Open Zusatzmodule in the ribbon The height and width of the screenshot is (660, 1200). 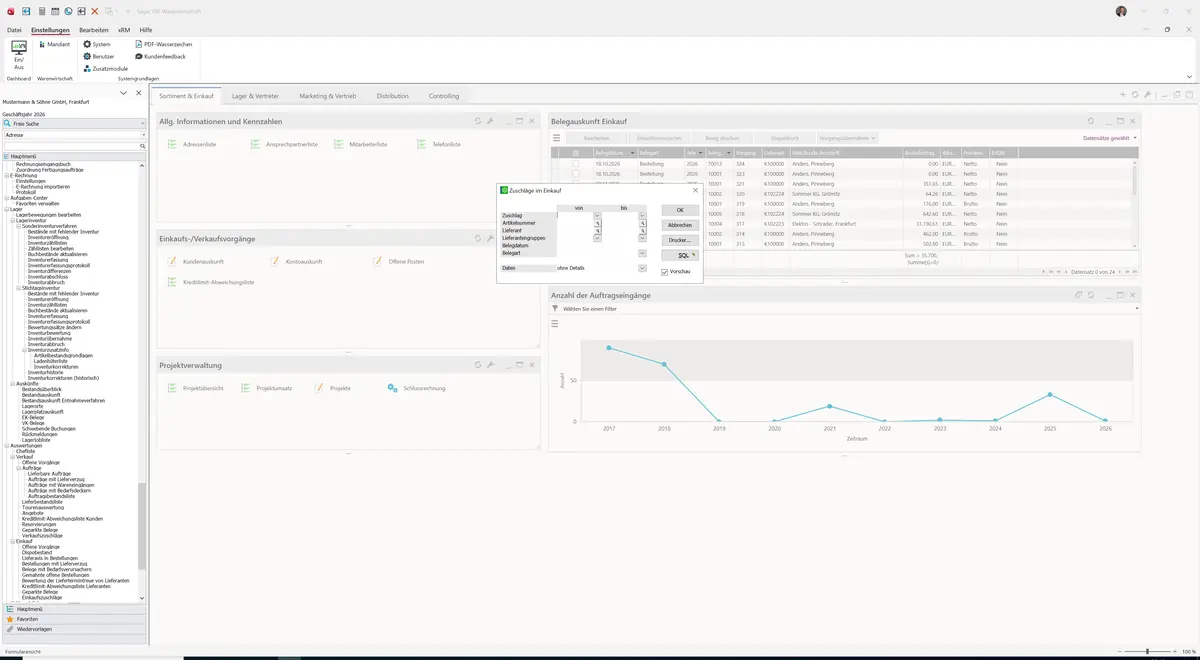coord(105,69)
